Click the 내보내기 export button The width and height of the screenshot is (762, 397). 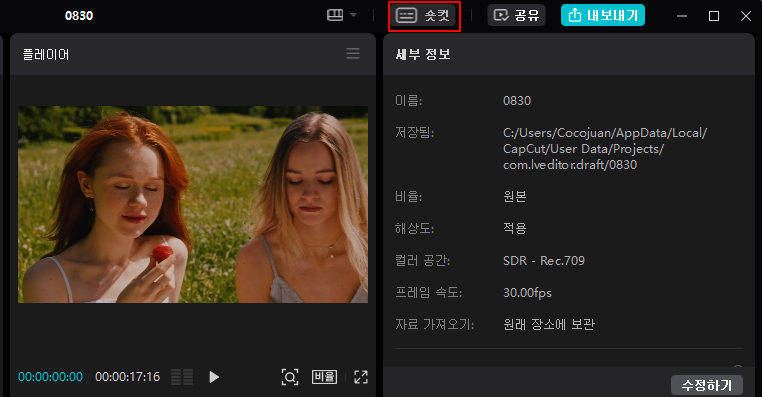(x=603, y=15)
